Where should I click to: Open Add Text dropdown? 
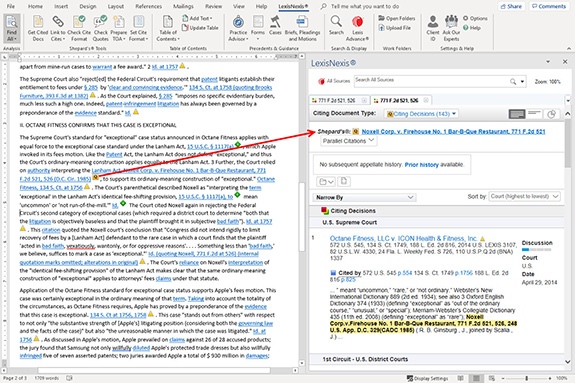[x=197, y=18]
